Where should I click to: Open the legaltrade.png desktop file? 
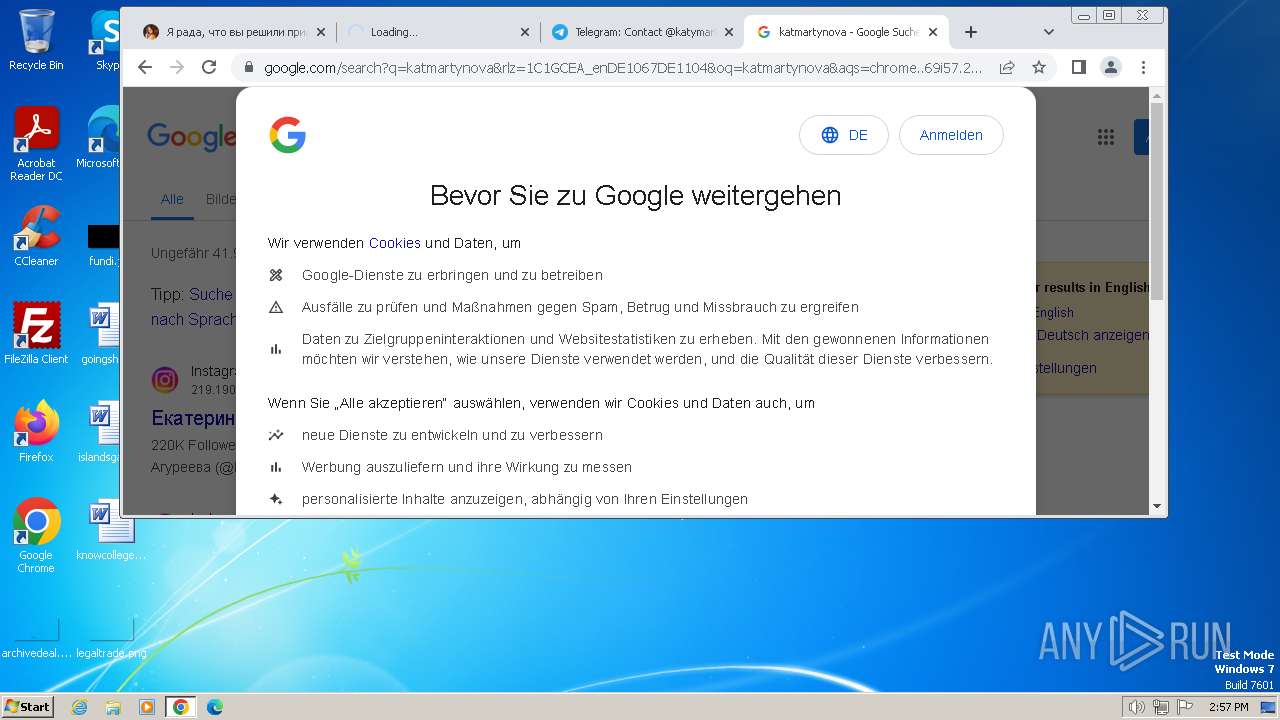click(111, 637)
